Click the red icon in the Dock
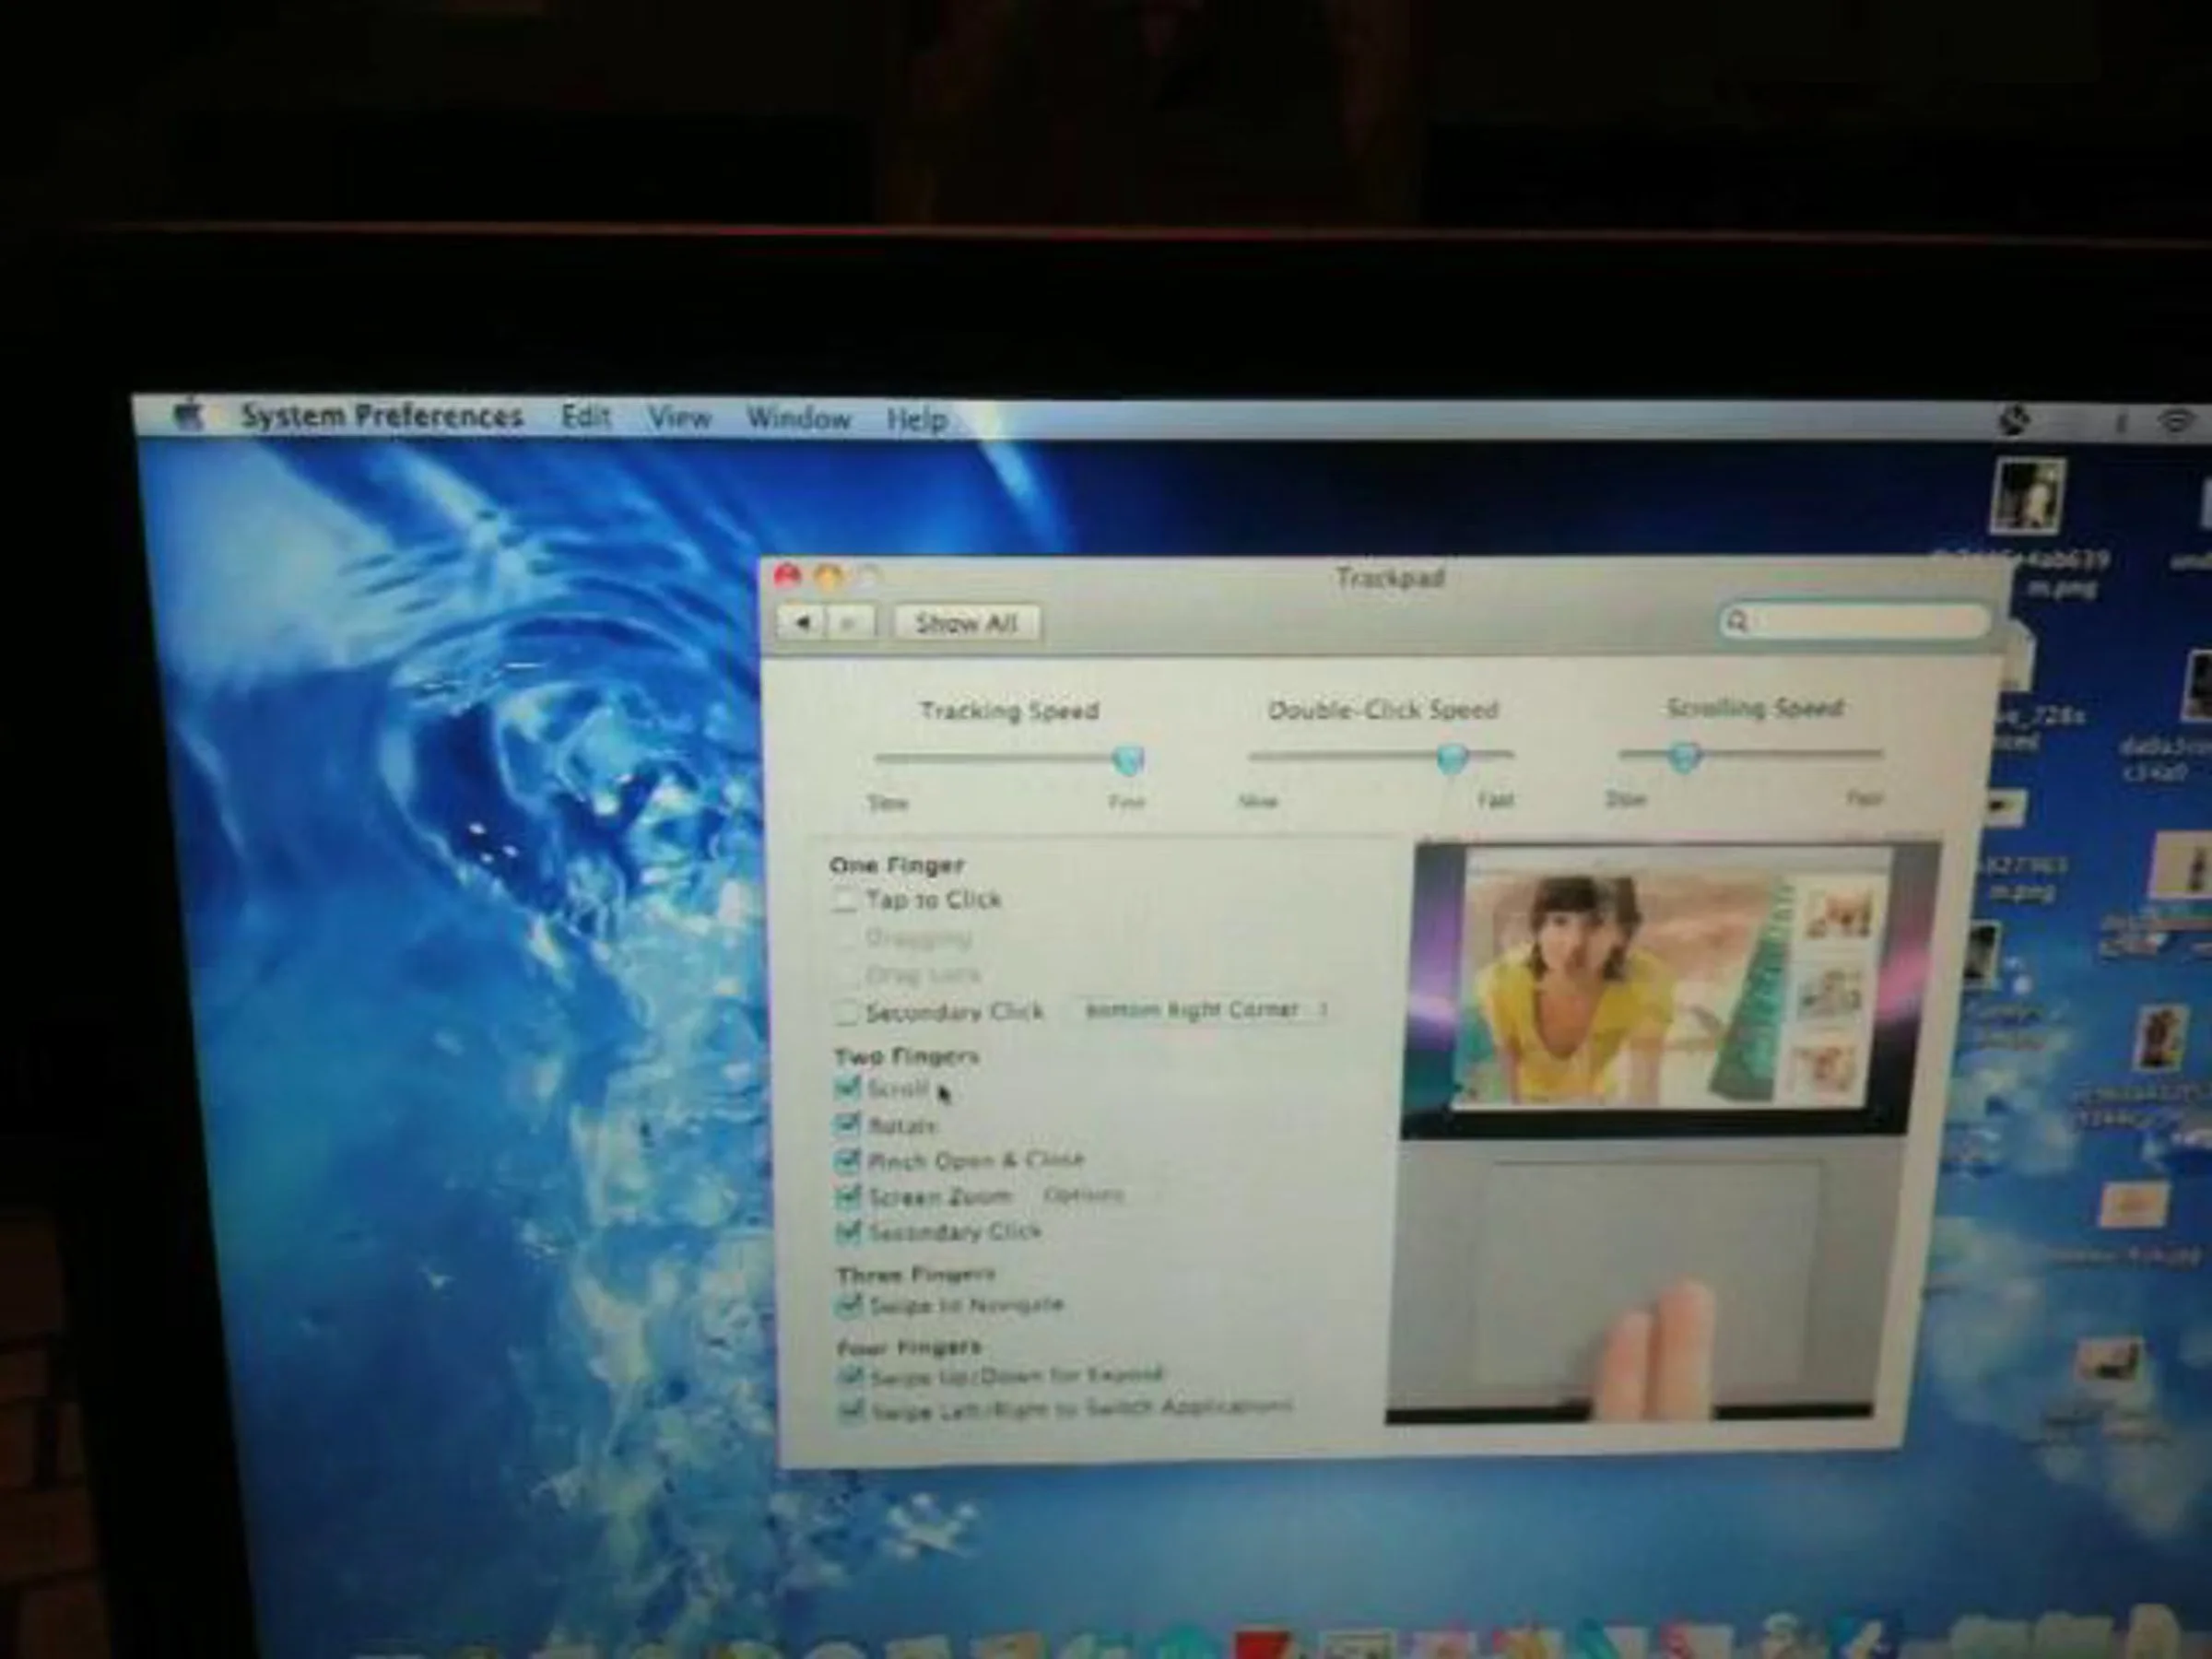The height and width of the screenshot is (1659, 2212). click(x=1262, y=1645)
